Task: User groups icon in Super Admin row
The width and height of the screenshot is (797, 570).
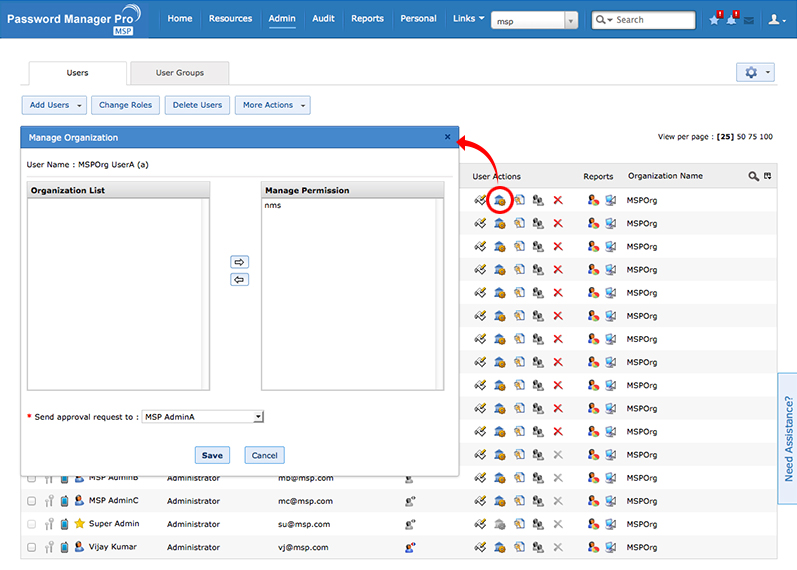Action: pos(538,524)
